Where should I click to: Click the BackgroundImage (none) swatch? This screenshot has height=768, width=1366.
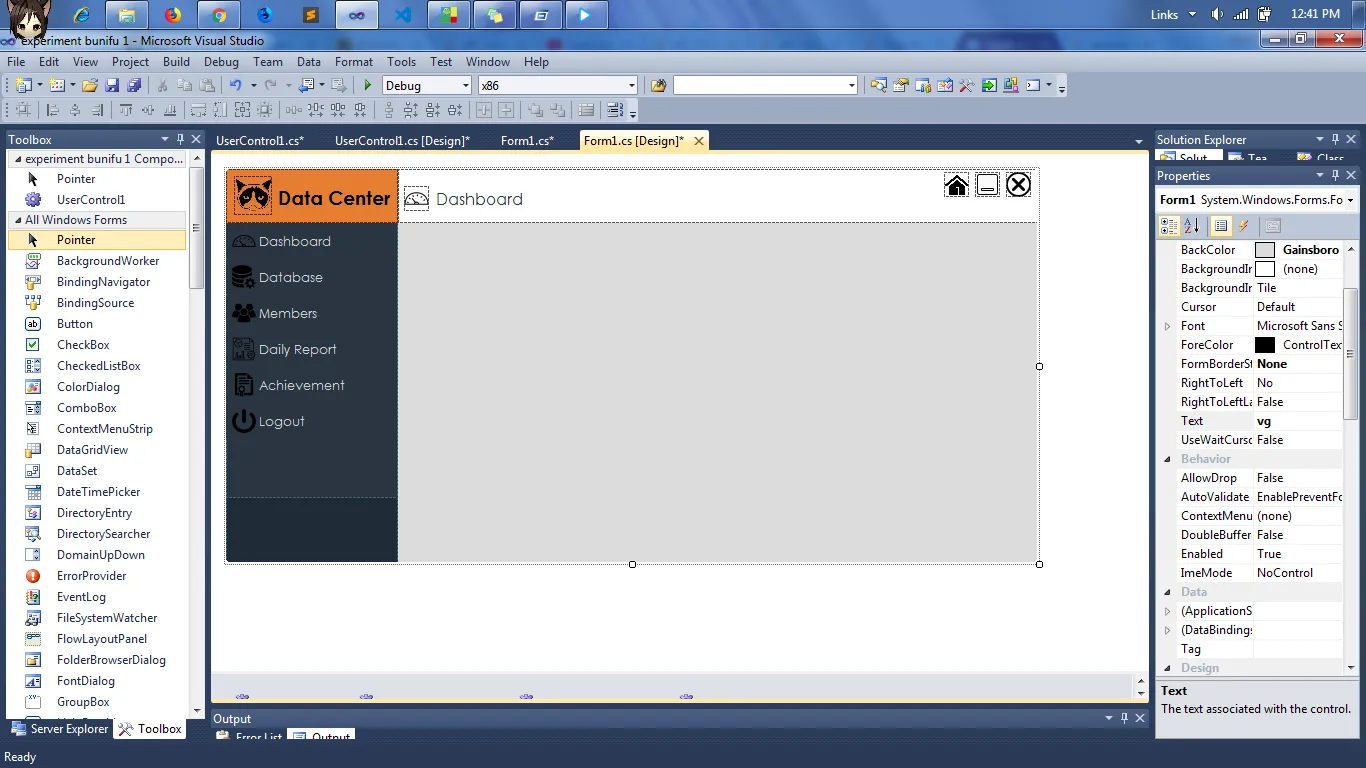(x=1265, y=269)
